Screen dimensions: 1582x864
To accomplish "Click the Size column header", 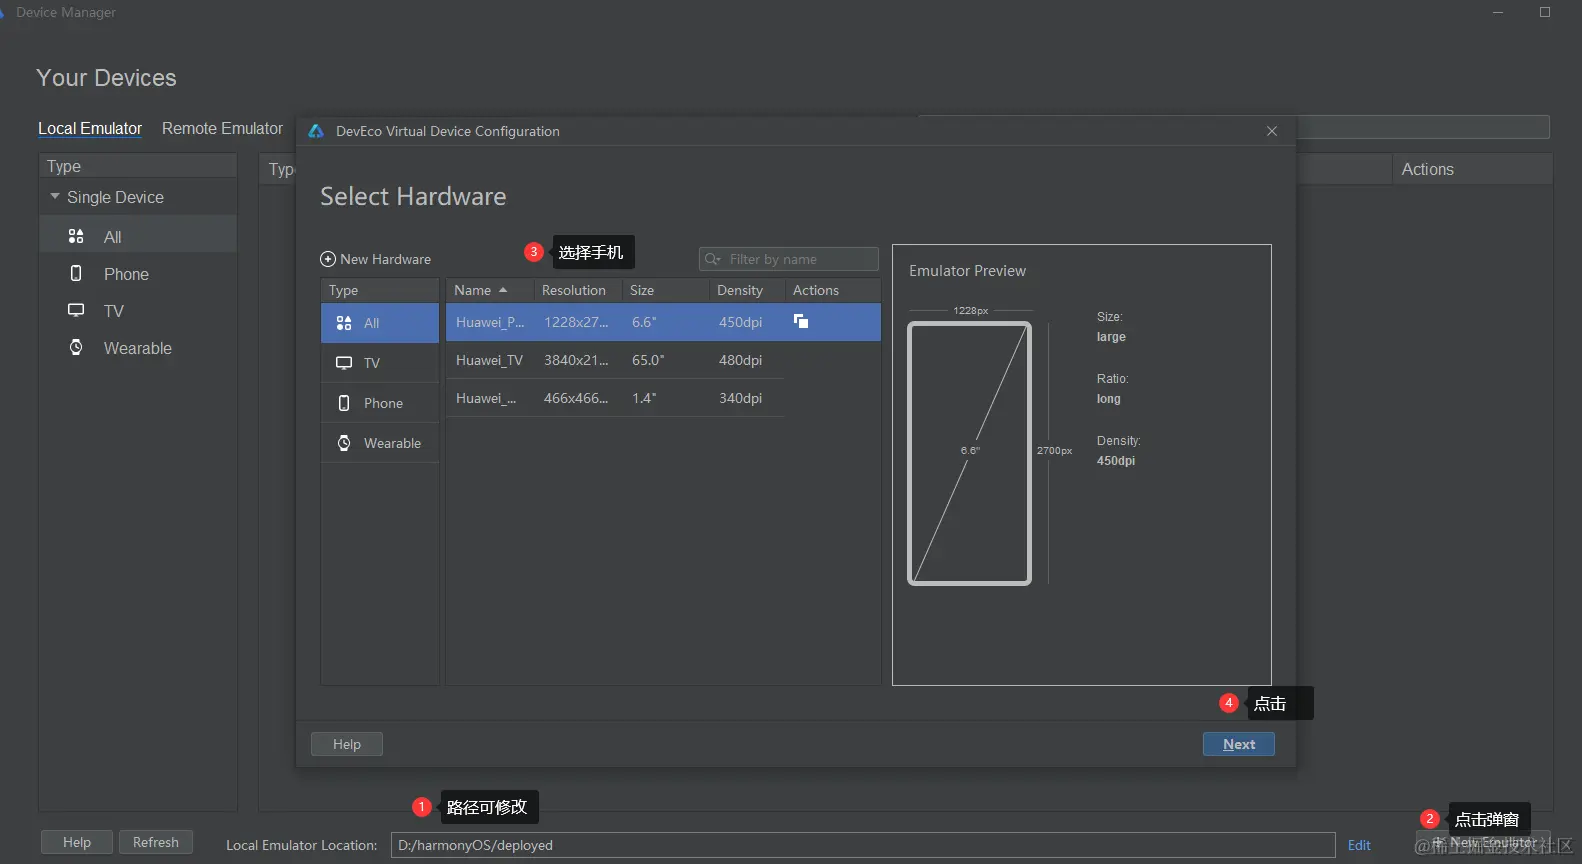I will click(x=642, y=290).
